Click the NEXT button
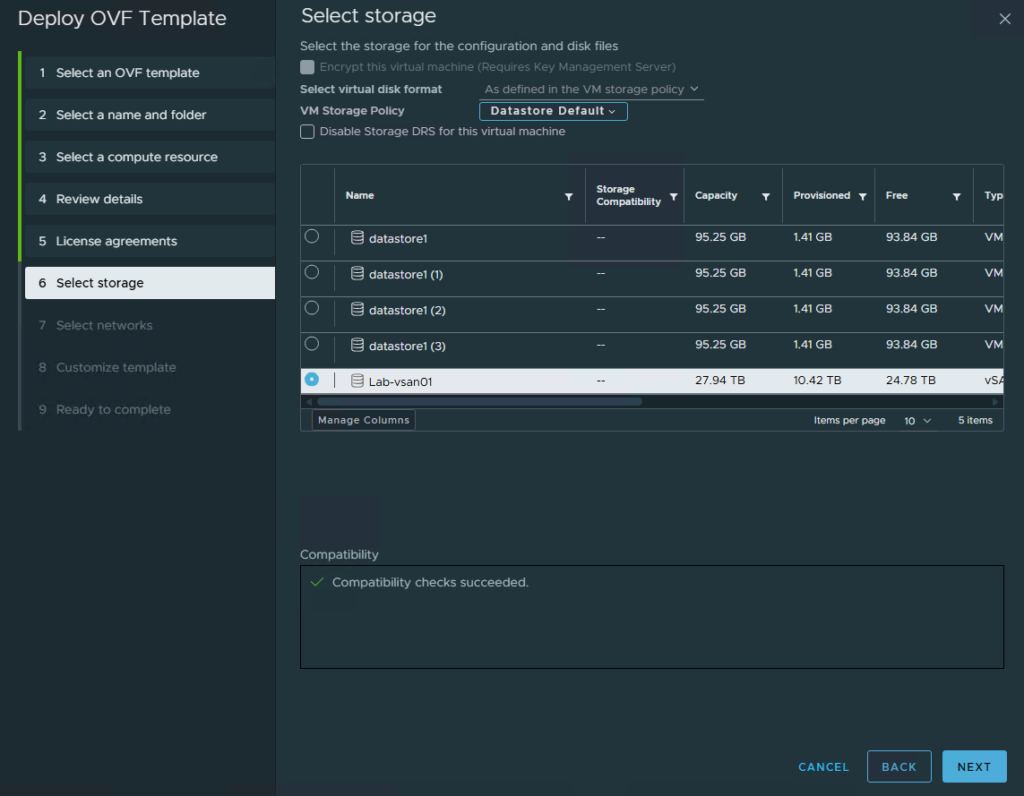Viewport: 1024px width, 796px height. [974, 767]
